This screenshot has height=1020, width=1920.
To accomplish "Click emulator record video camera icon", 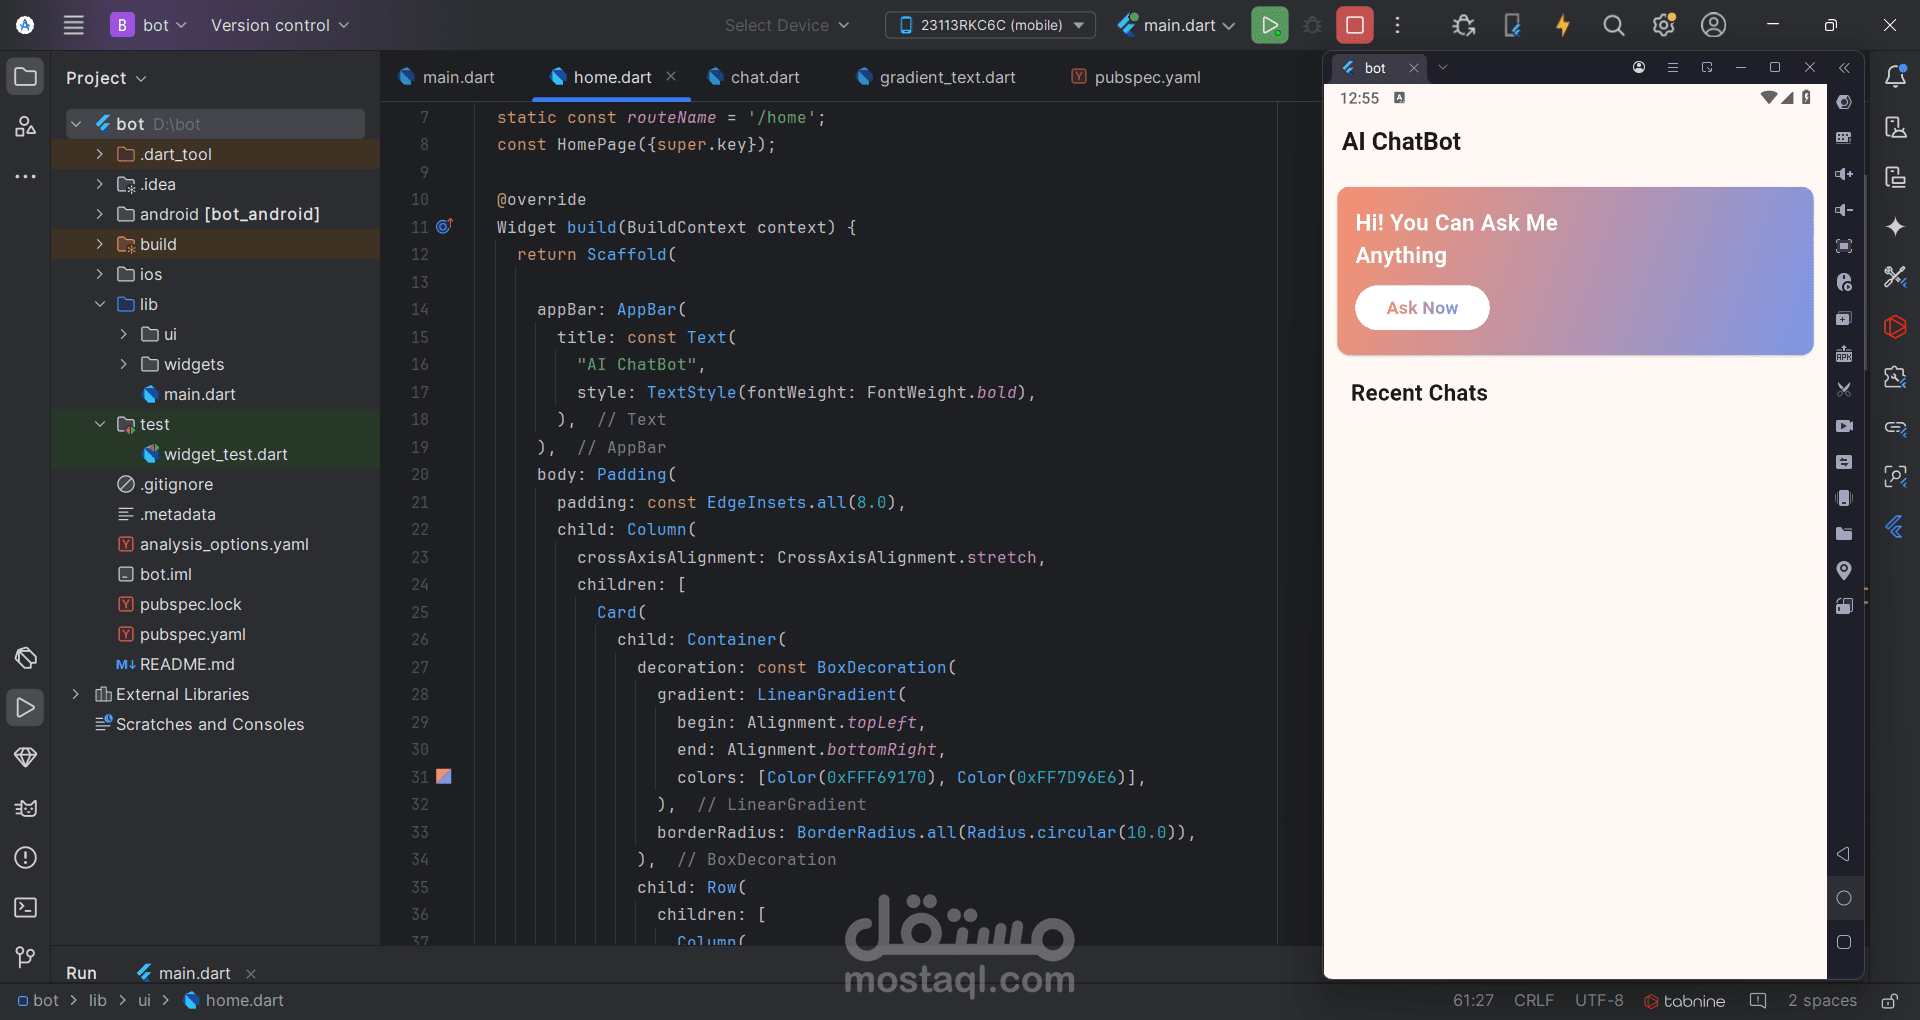I will pos(1844,426).
